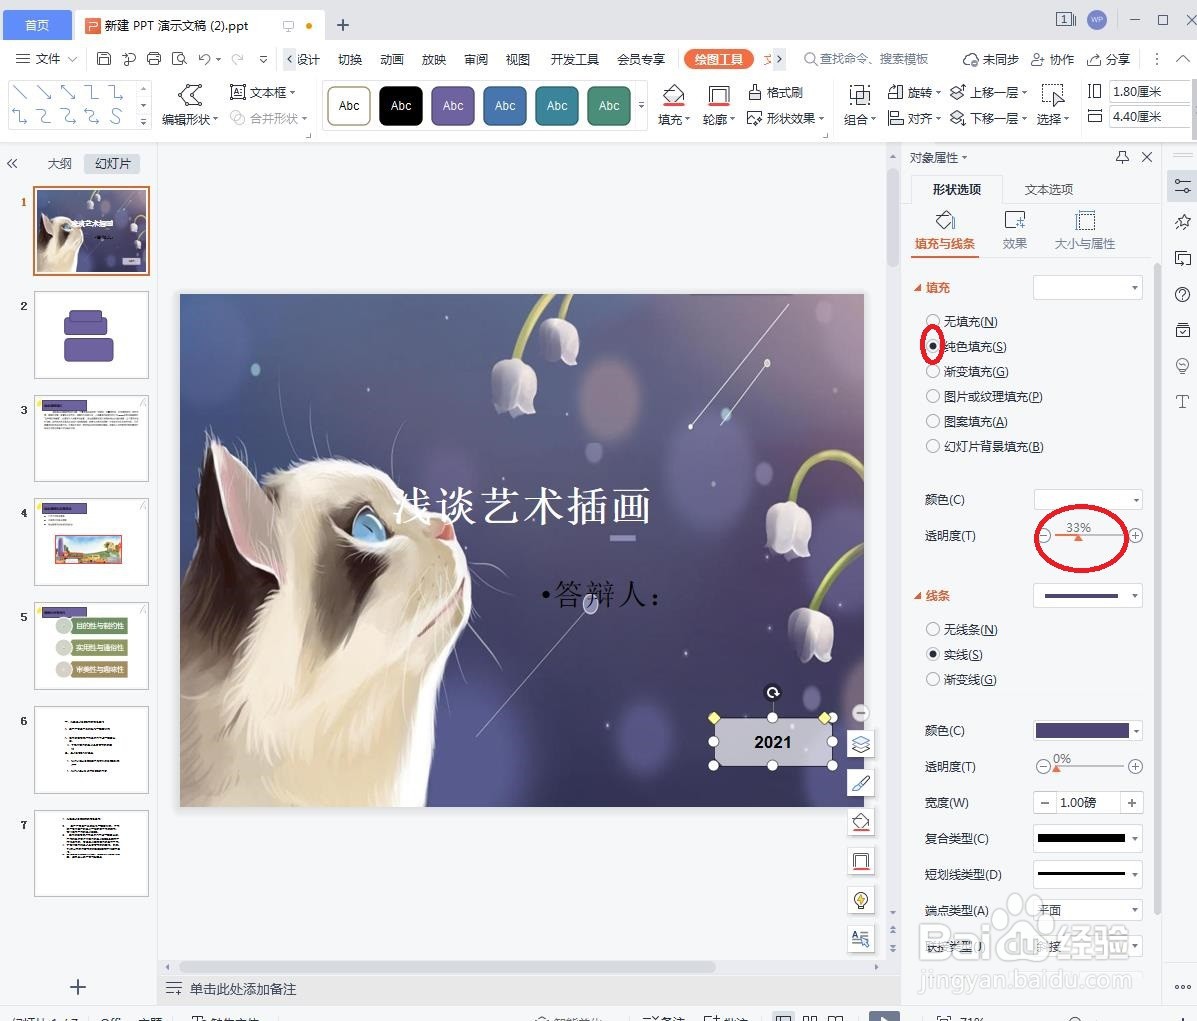Collapse the 线条 section triangle
Screen dimensions: 1197x1021
coord(918,596)
